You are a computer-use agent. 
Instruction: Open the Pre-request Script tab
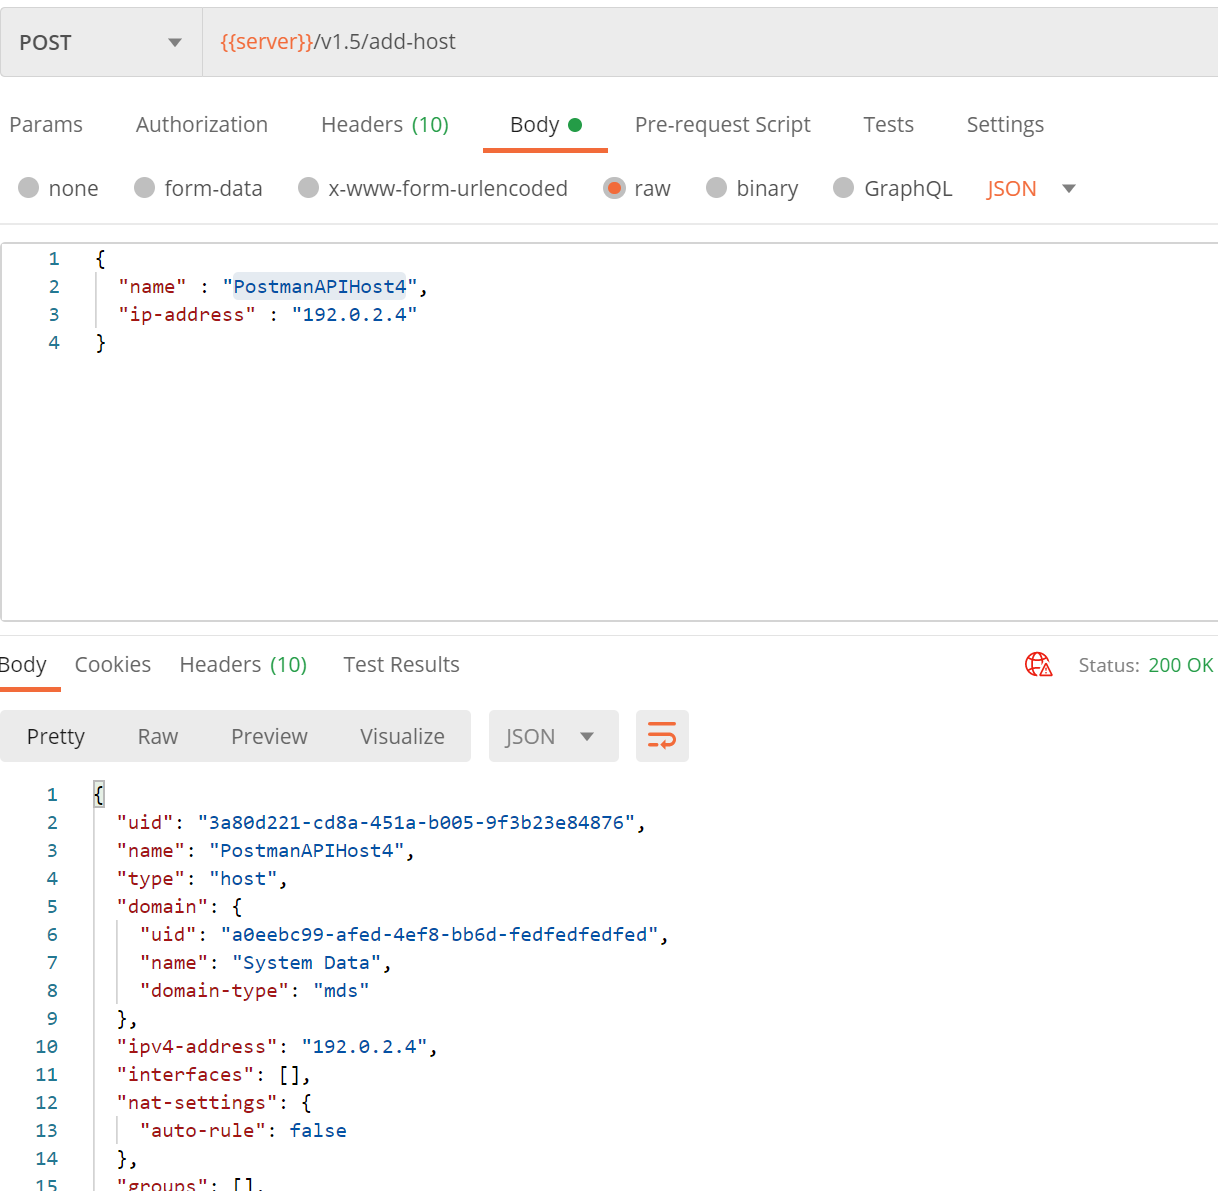point(722,125)
